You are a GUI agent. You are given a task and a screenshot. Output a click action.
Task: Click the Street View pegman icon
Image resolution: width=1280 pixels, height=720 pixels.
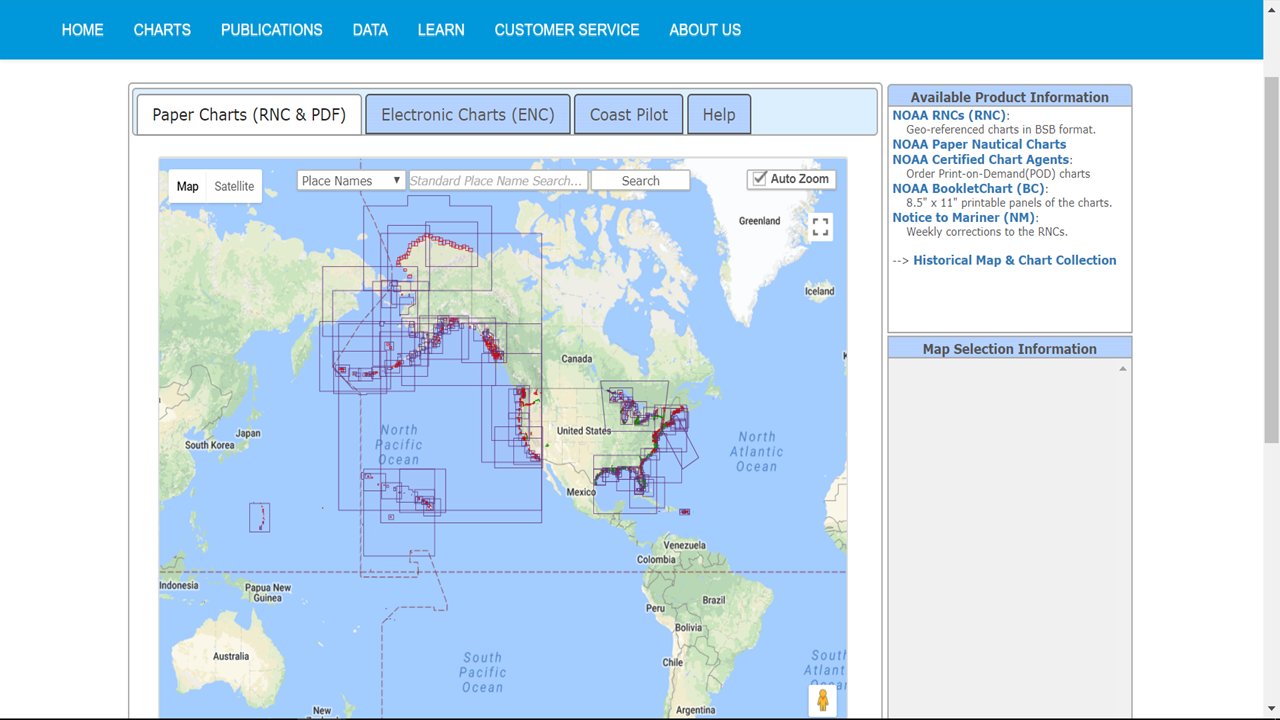click(822, 700)
